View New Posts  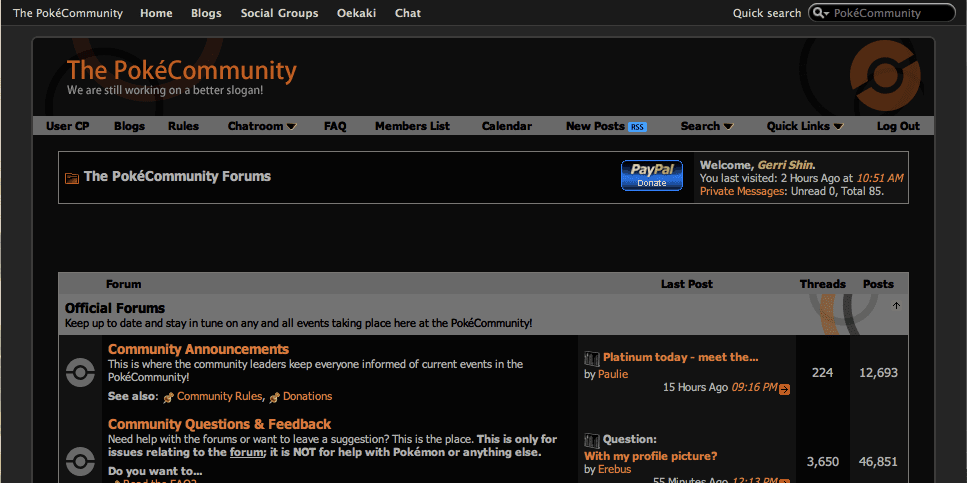595,126
